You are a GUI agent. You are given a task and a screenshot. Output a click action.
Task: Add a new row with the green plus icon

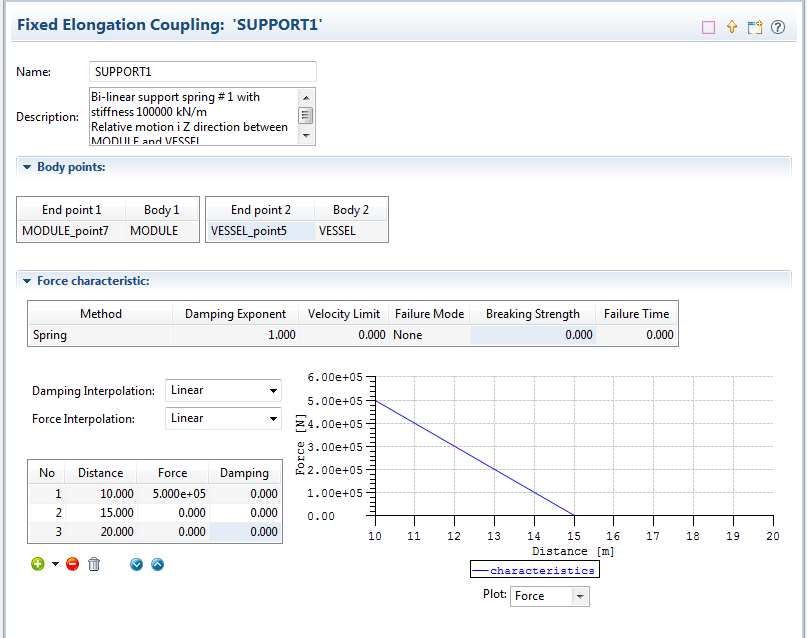(38, 564)
